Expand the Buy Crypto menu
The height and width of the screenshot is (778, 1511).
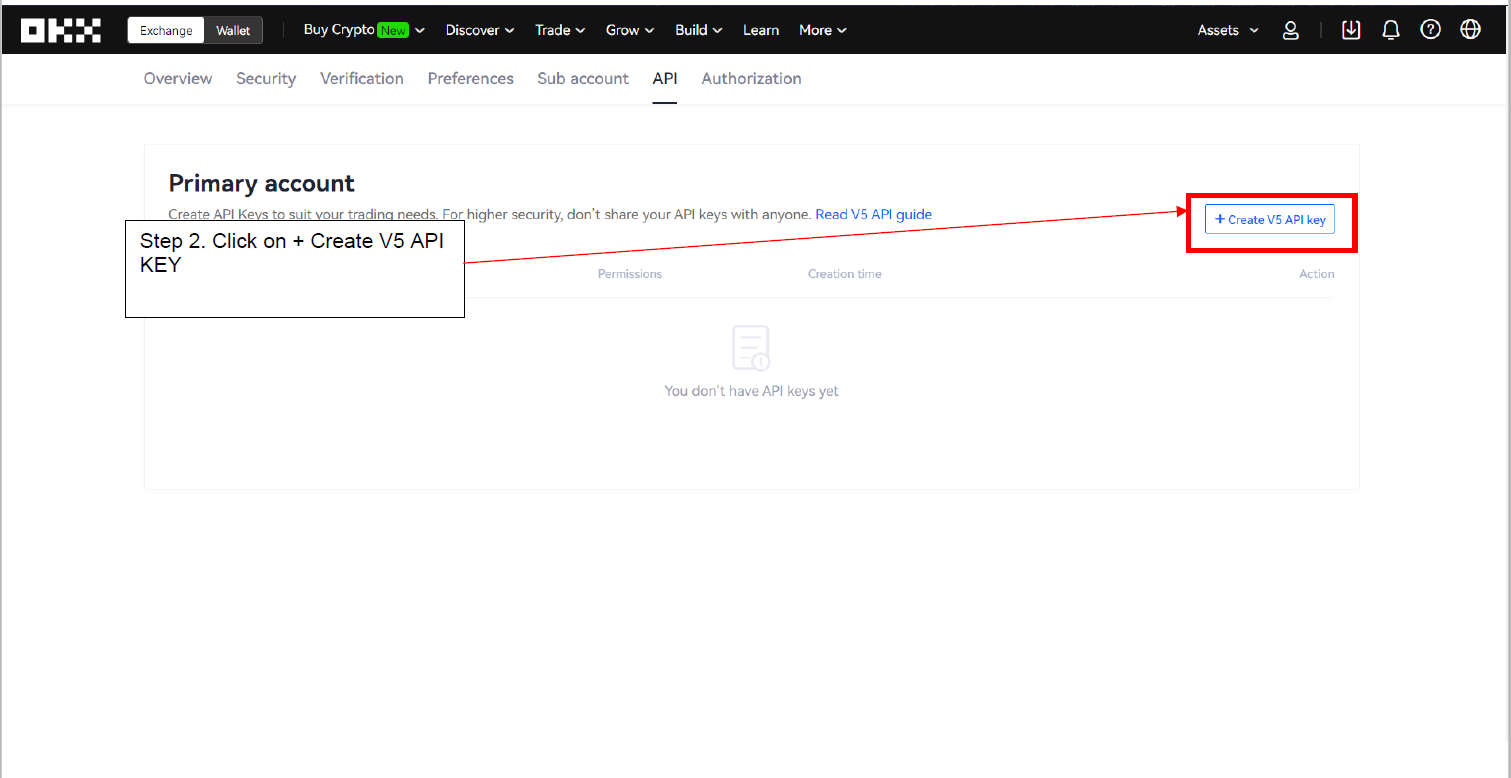[364, 30]
